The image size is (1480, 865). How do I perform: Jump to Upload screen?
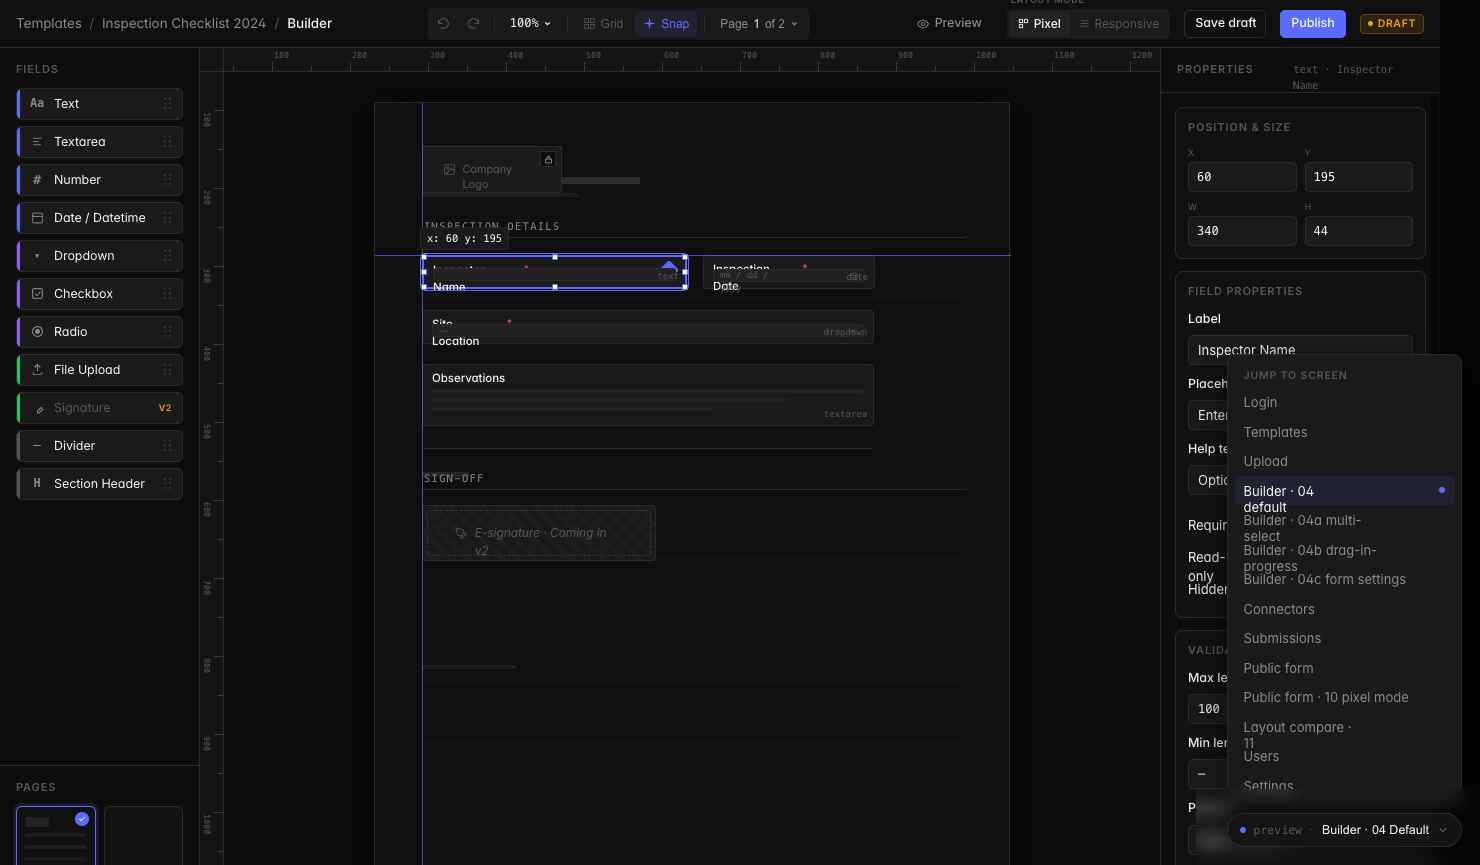pos(1344,461)
